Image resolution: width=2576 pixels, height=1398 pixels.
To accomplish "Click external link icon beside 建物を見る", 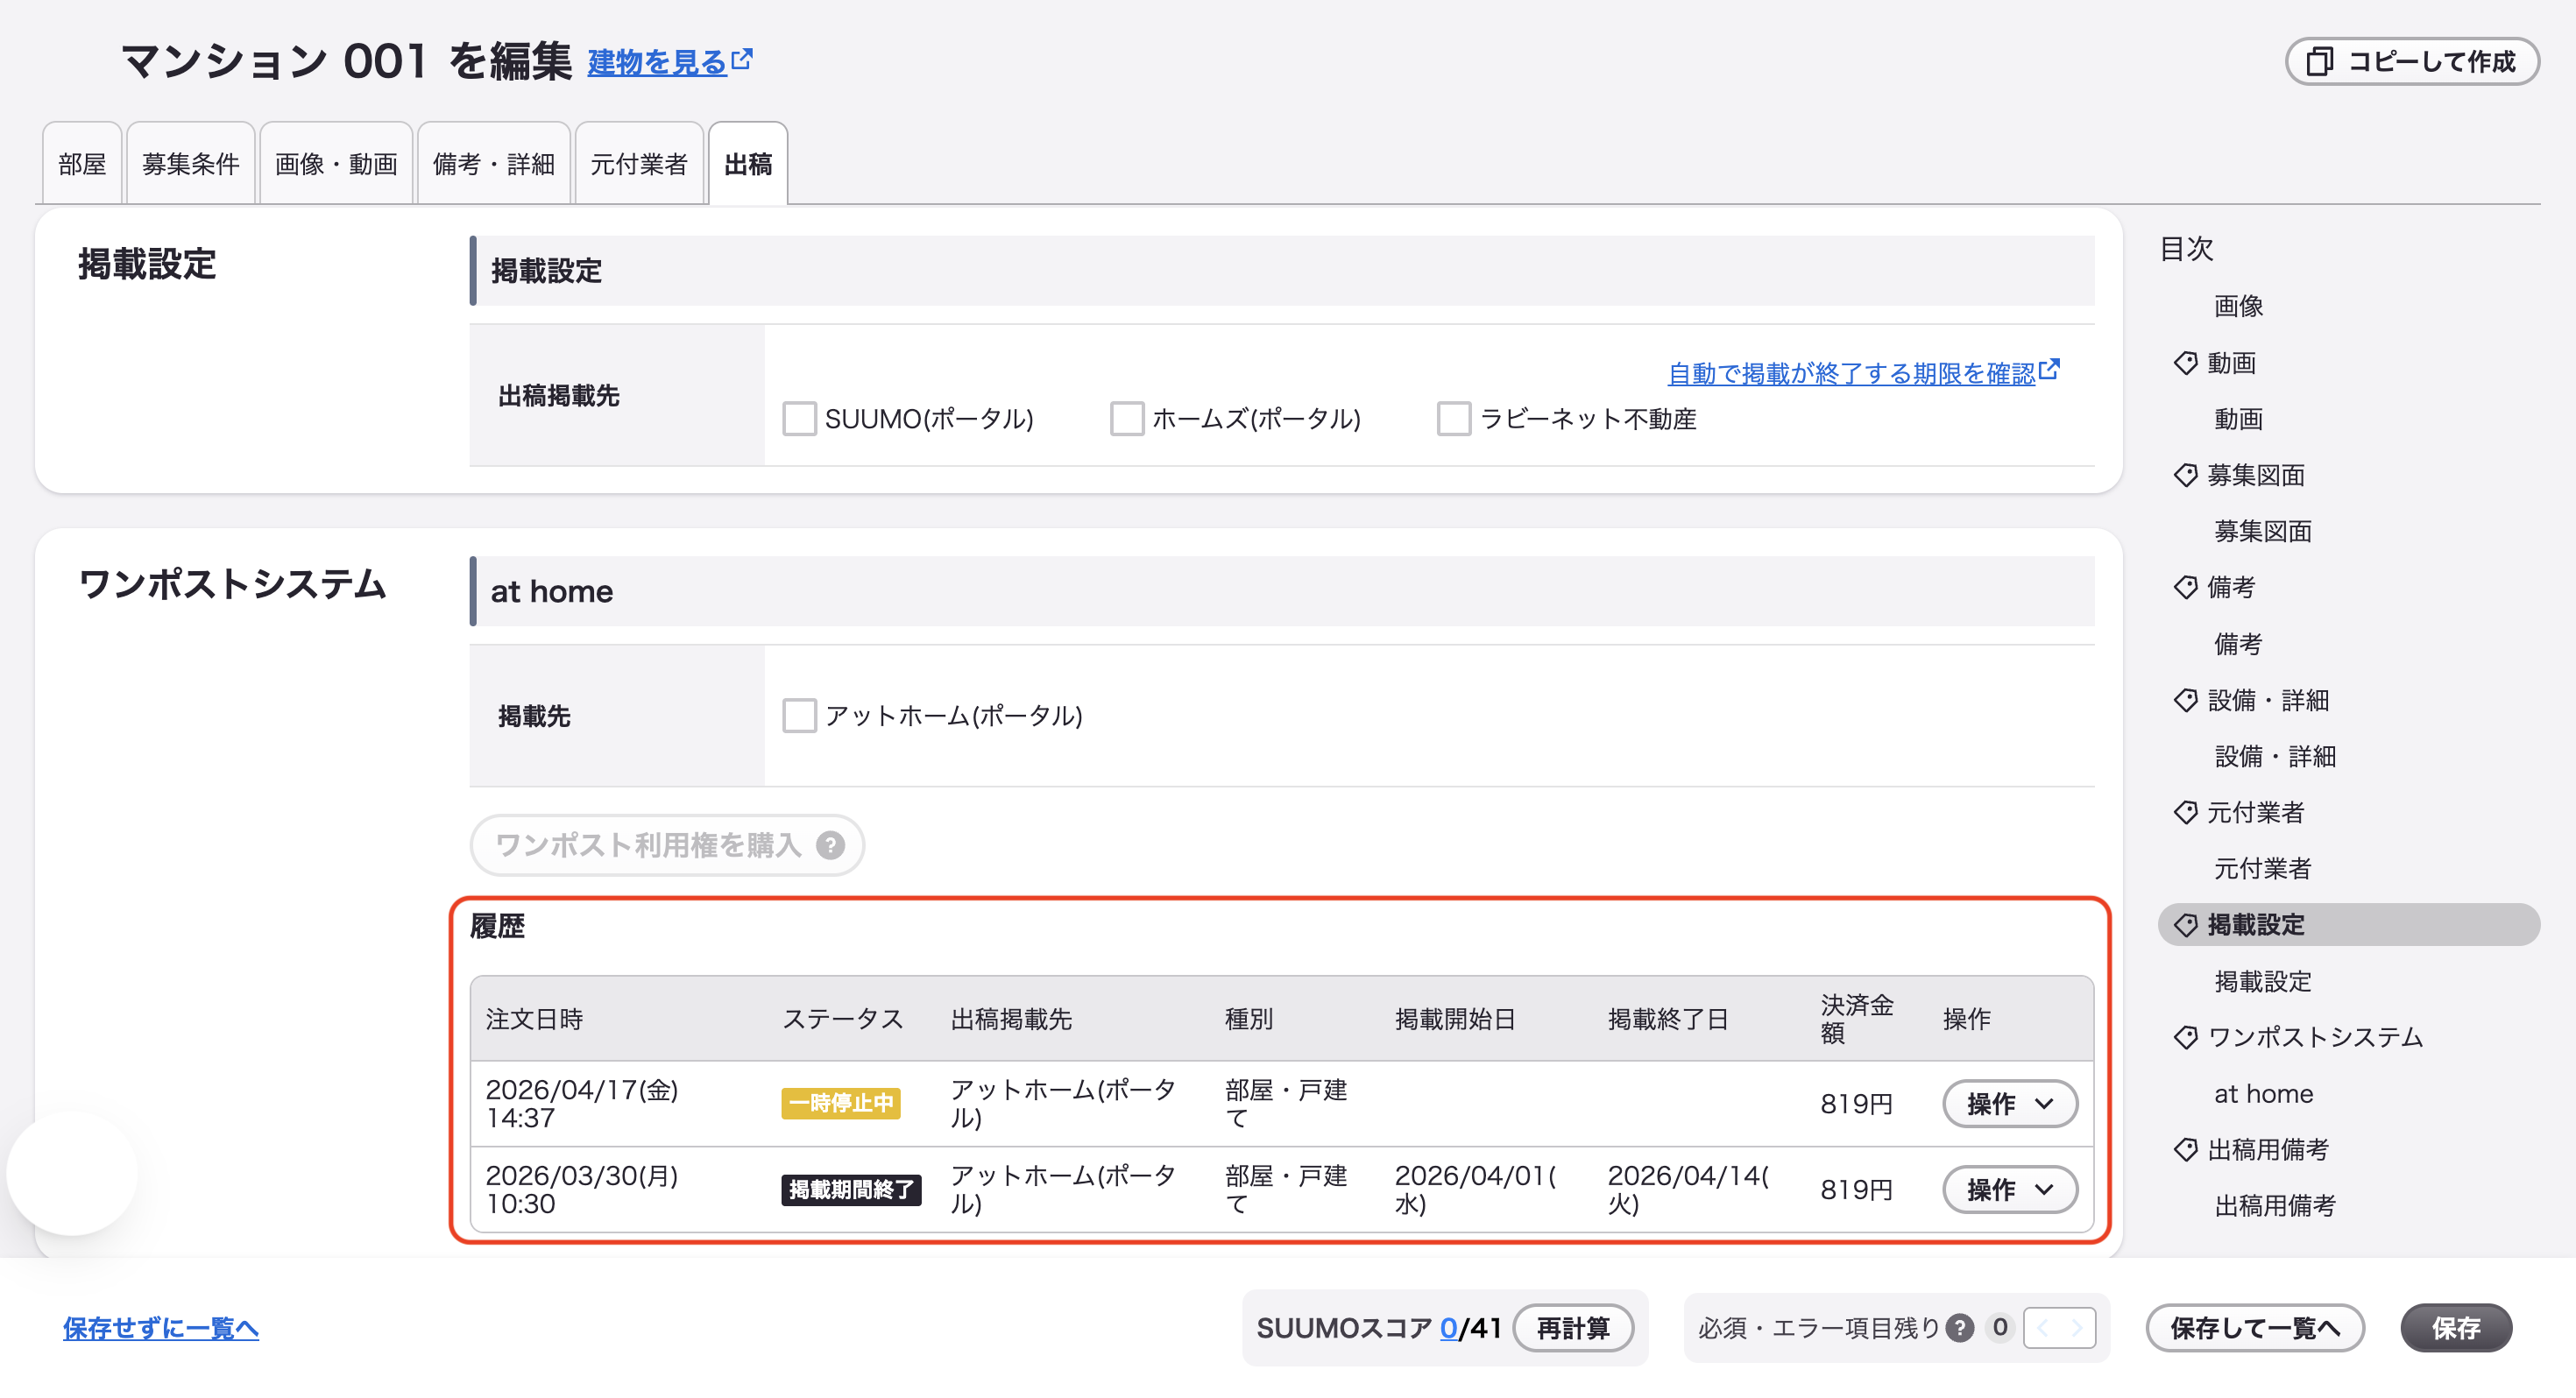I will (742, 60).
